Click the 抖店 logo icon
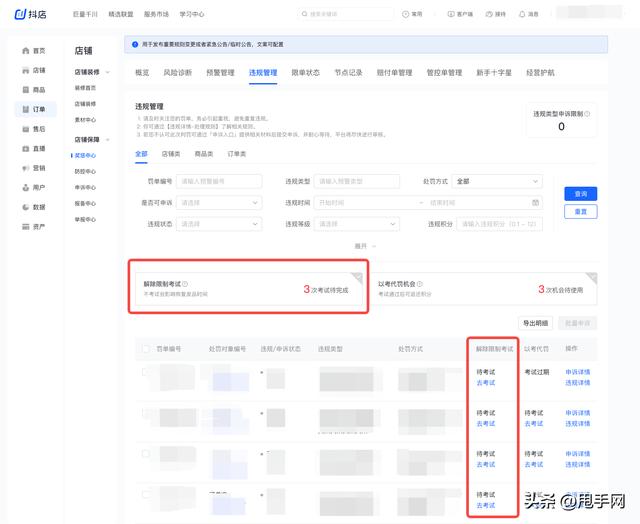 click(19, 14)
